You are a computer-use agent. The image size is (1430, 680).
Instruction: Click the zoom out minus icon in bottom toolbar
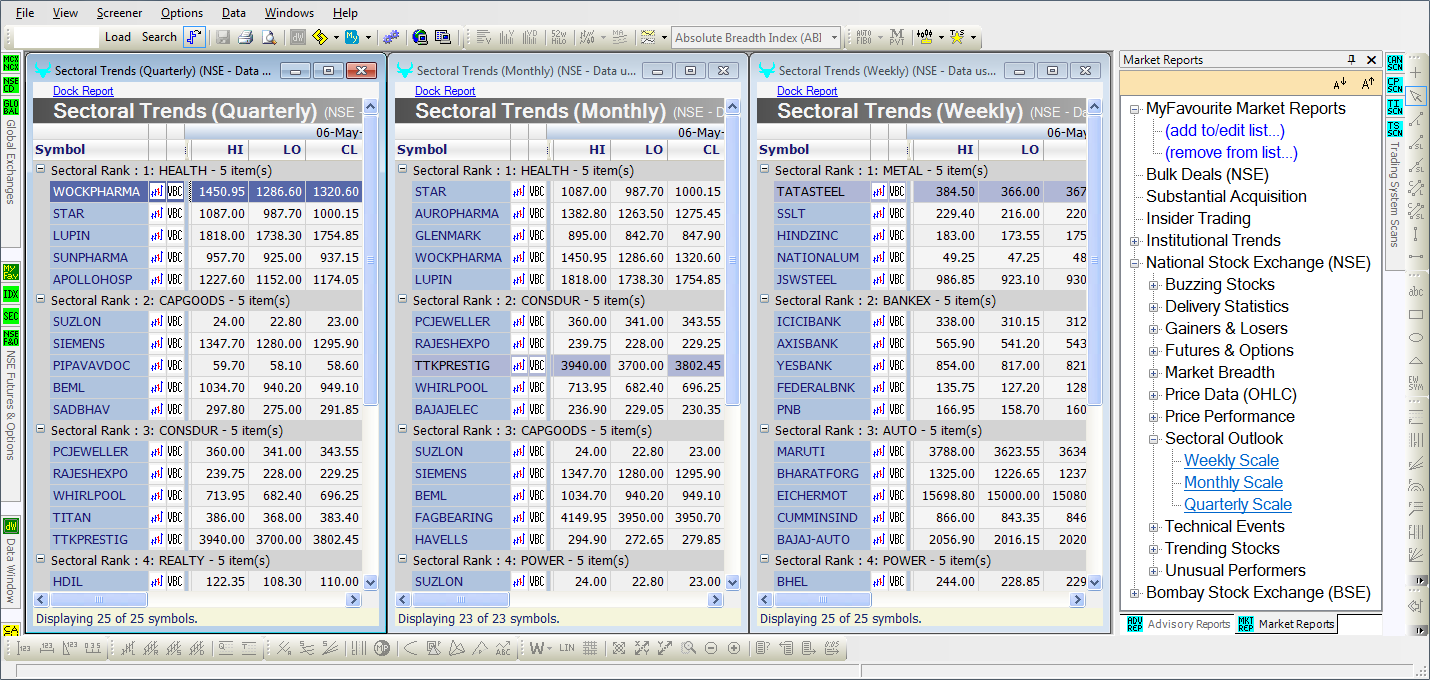point(711,648)
